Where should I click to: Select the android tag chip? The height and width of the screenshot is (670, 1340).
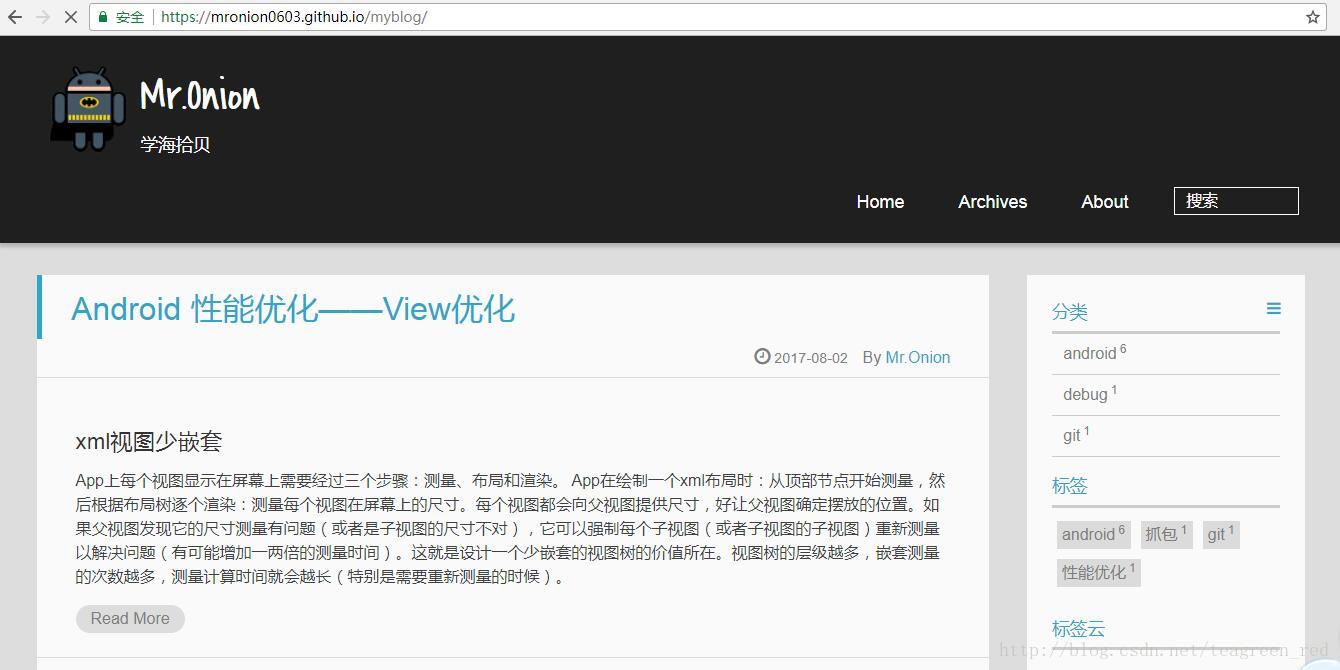pos(1093,534)
